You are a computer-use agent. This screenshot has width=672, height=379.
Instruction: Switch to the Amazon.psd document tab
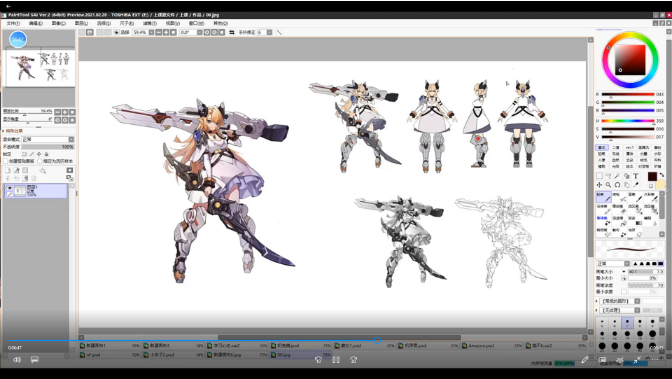click(492, 346)
